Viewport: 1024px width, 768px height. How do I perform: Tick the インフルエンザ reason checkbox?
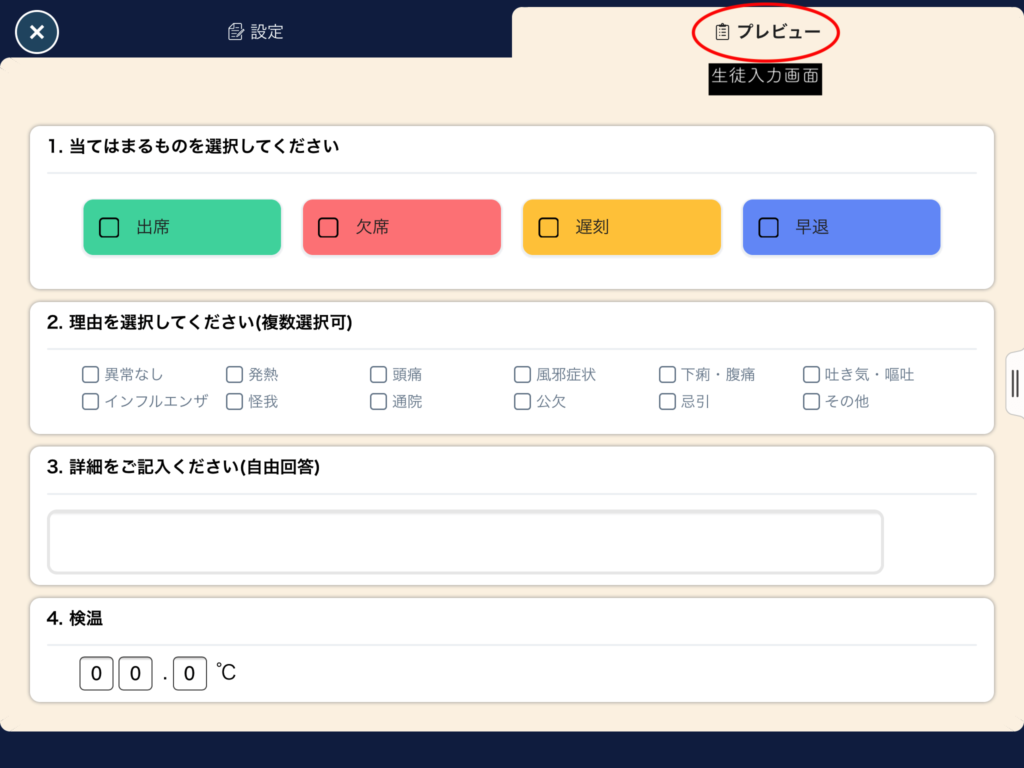click(x=90, y=401)
